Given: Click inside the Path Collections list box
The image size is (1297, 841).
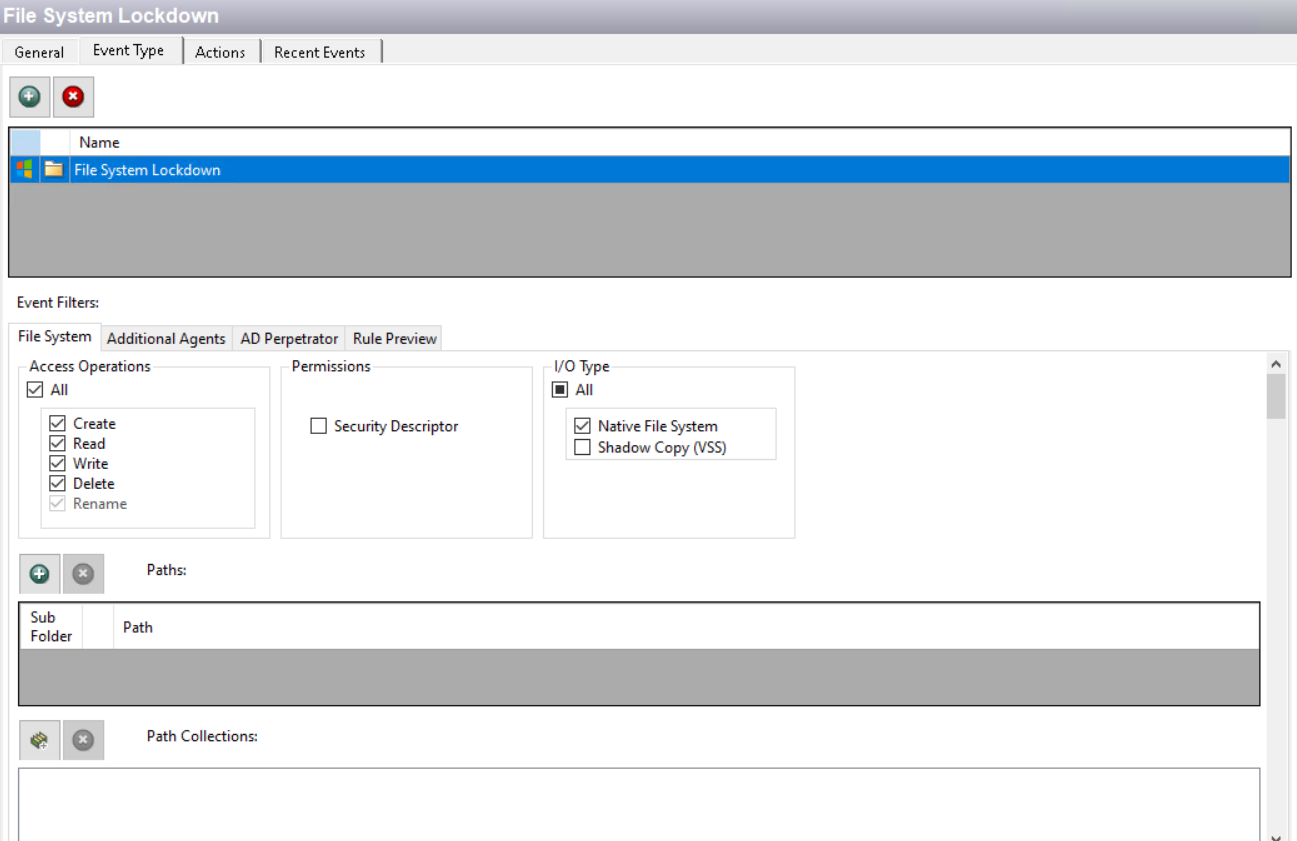Looking at the screenshot, I should tap(639, 804).
